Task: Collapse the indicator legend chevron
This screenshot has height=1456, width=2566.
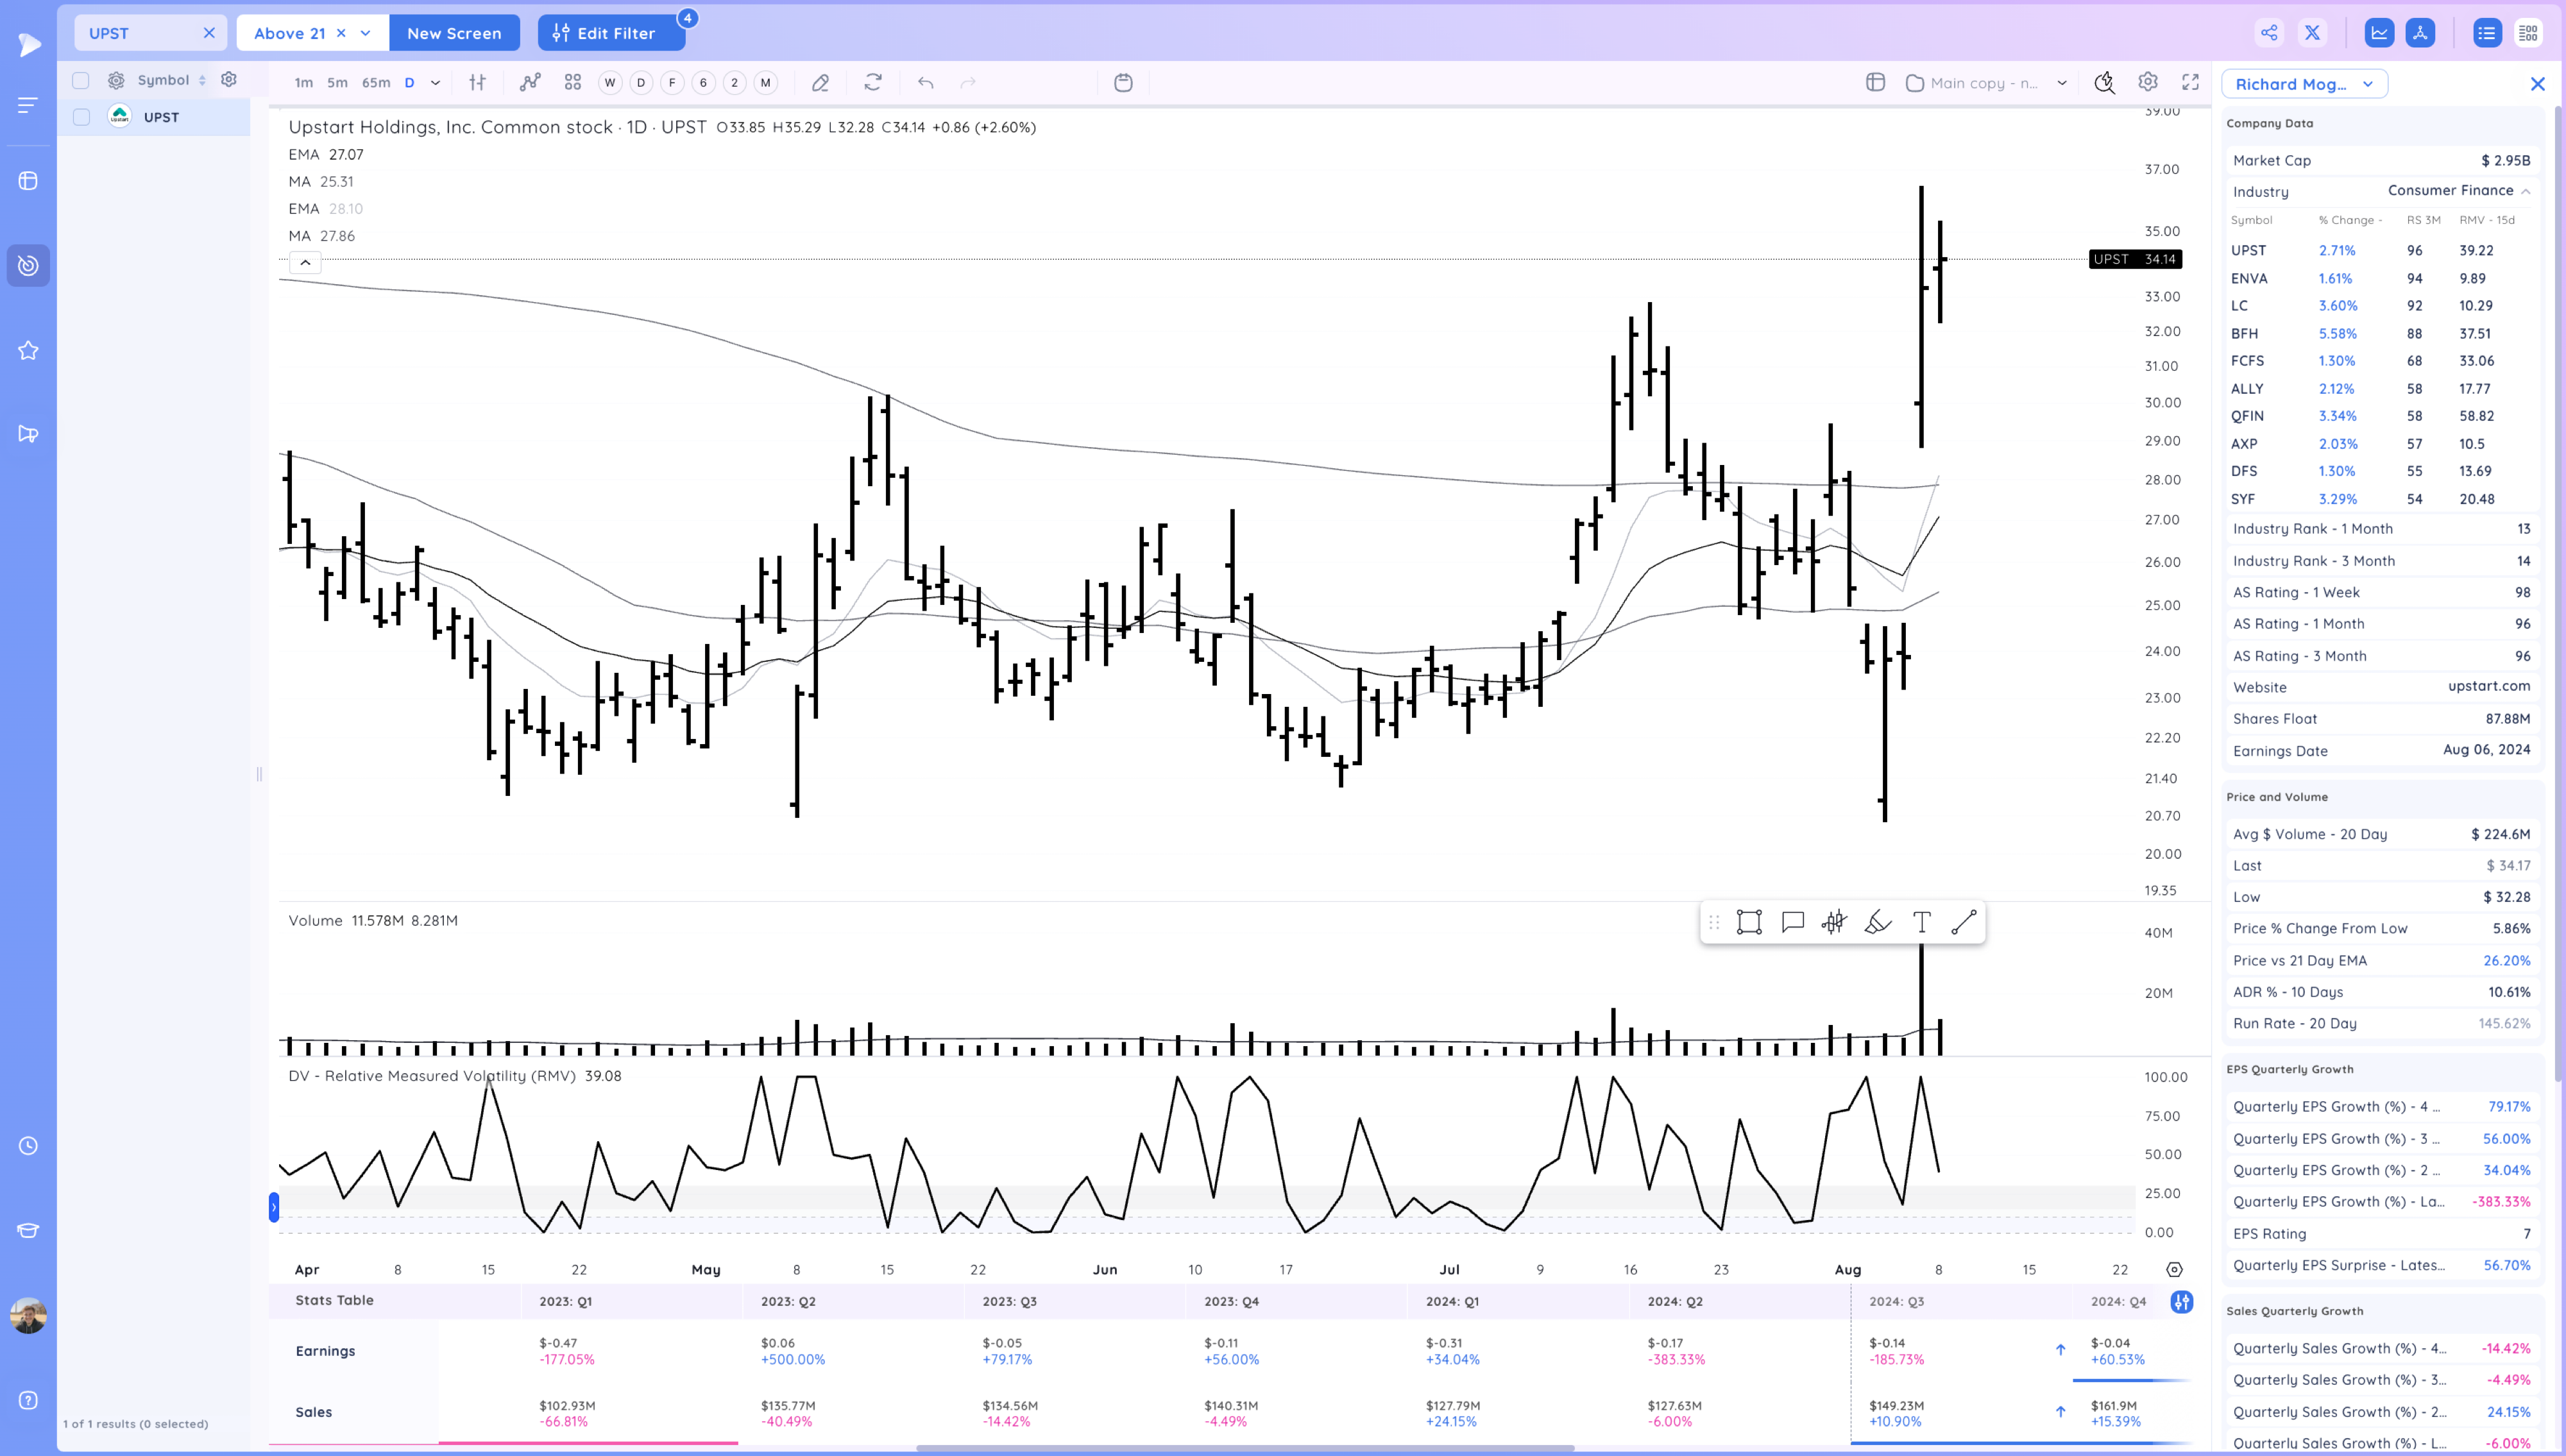Action: tap(305, 263)
